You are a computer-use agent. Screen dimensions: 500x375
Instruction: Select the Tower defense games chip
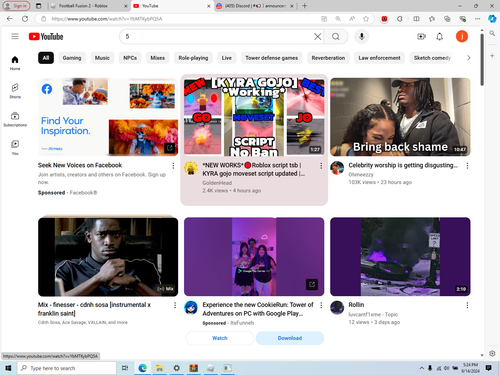point(272,58)
